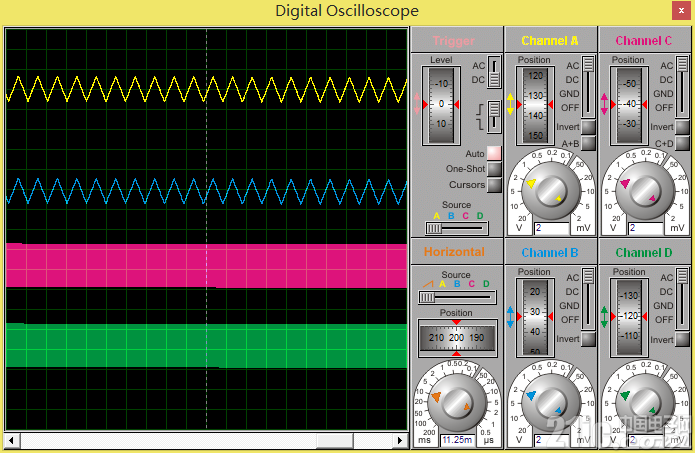695x453 pixels.
Task: Select Channel C DC coupling label
Action: pyautogui.click(x=666, y=80)
